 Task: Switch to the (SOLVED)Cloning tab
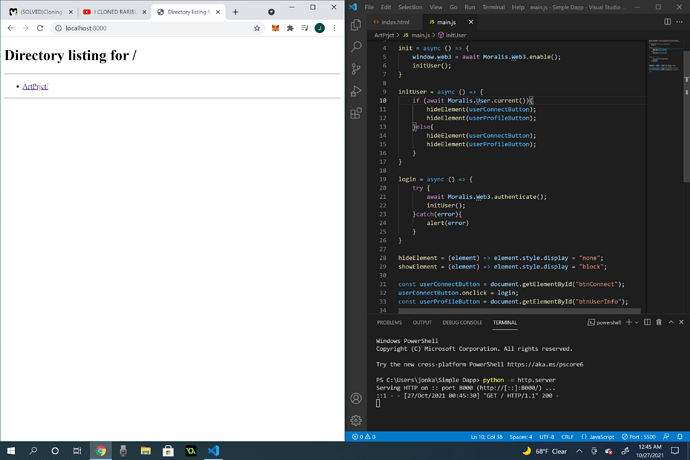[x=41, y=12]
